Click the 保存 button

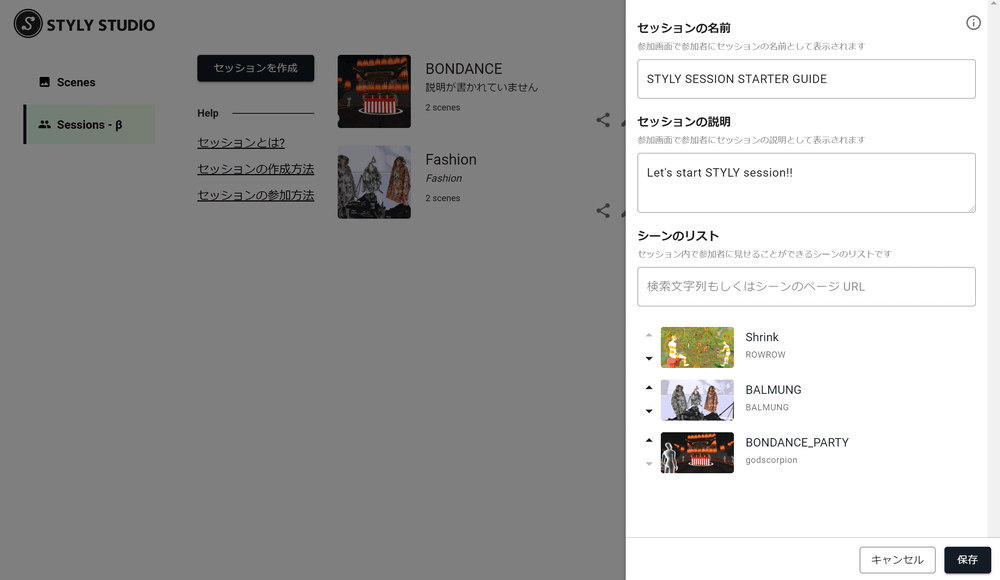967,560
